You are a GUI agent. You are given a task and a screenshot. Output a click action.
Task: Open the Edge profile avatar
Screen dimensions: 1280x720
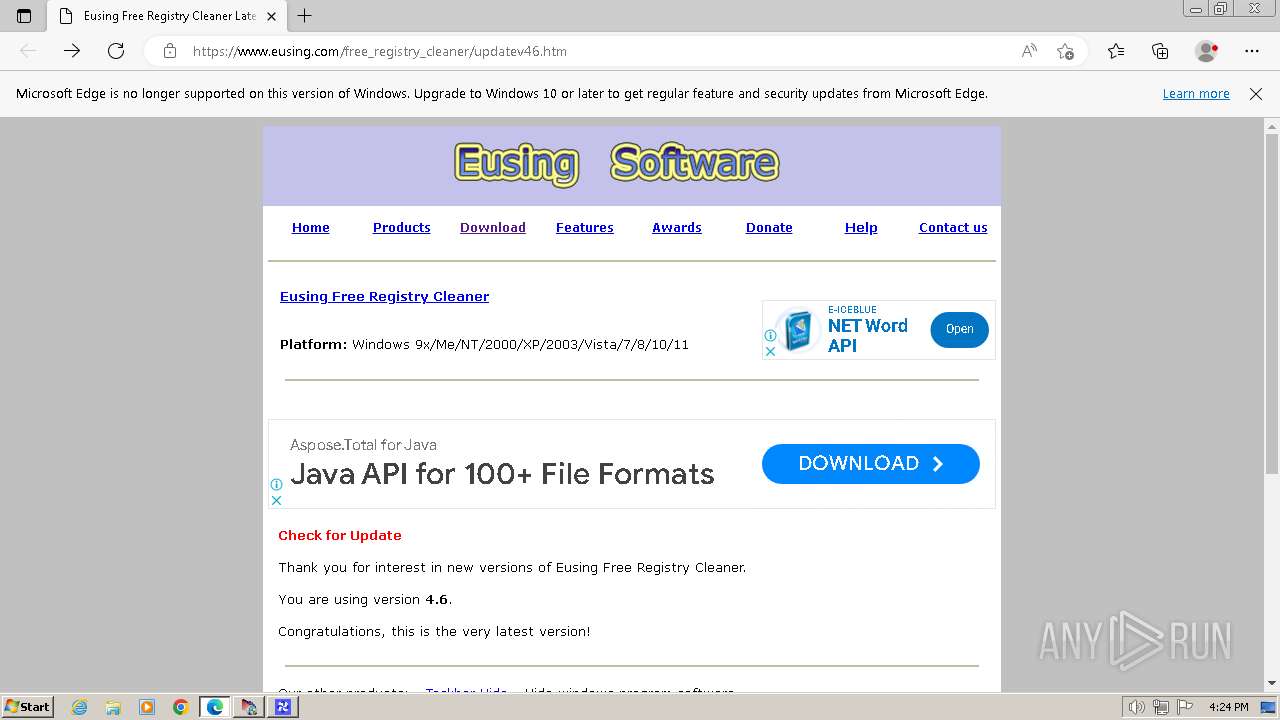[1206, 51]
